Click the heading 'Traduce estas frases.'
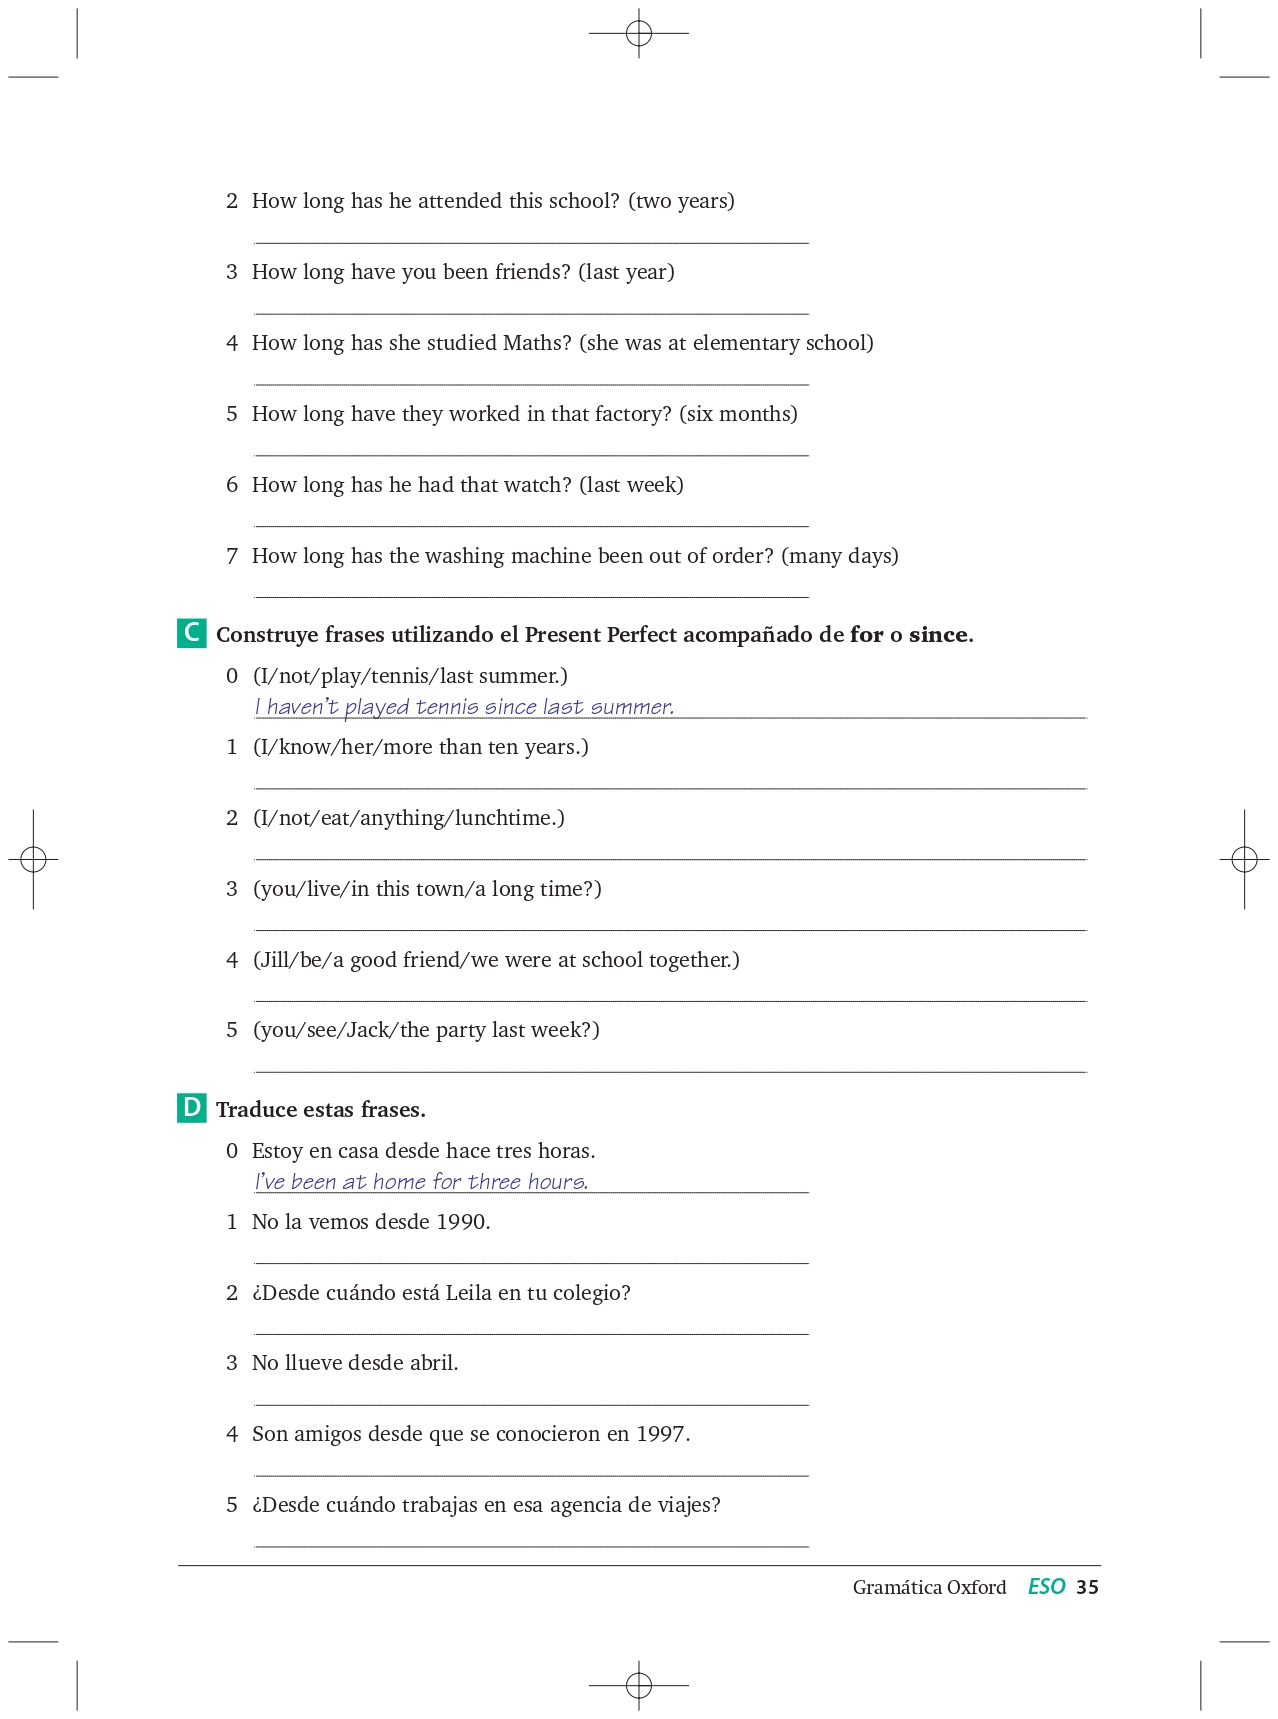 (x=321, y=1109)
